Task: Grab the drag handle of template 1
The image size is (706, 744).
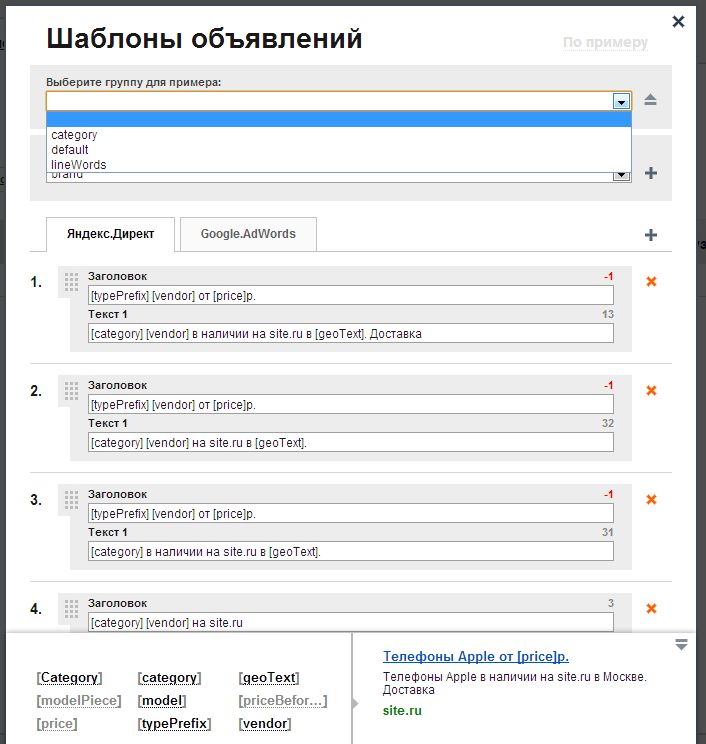Action: (71, 282)
